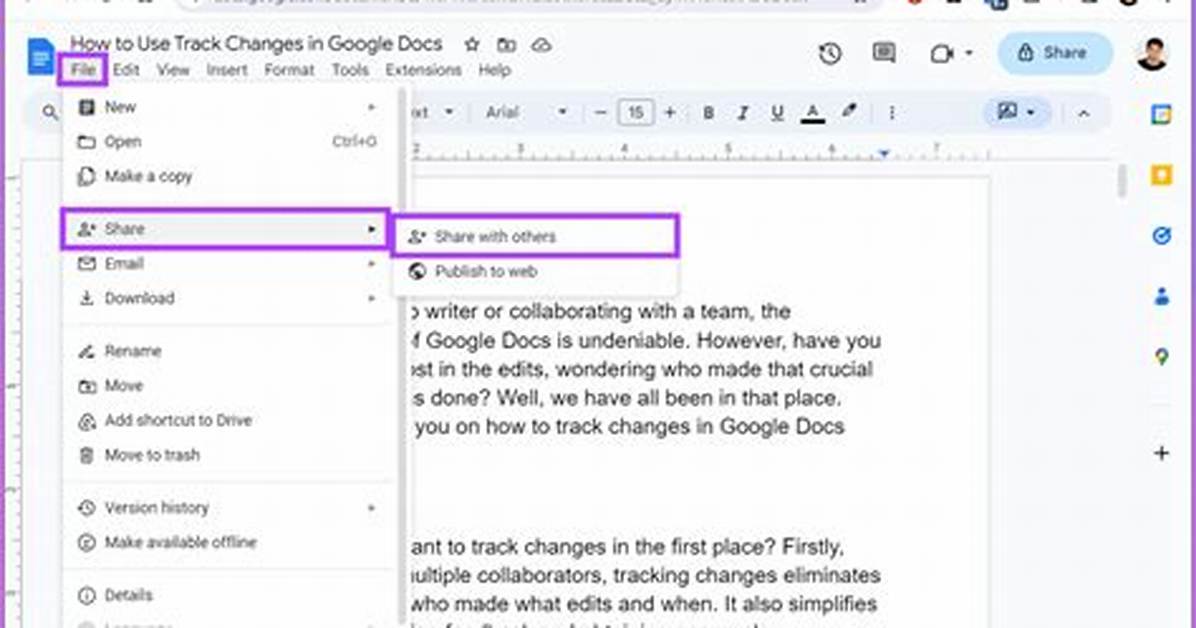Select Move to trash

point(229,455)
